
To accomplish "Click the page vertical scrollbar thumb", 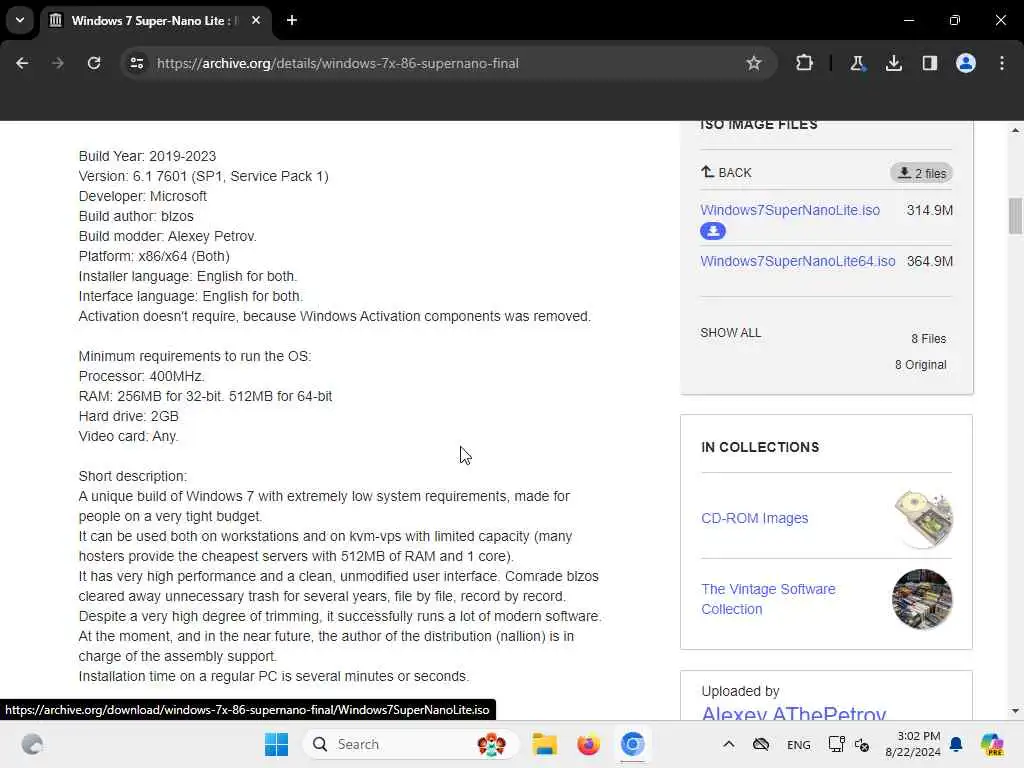I will click(1015, 216).
